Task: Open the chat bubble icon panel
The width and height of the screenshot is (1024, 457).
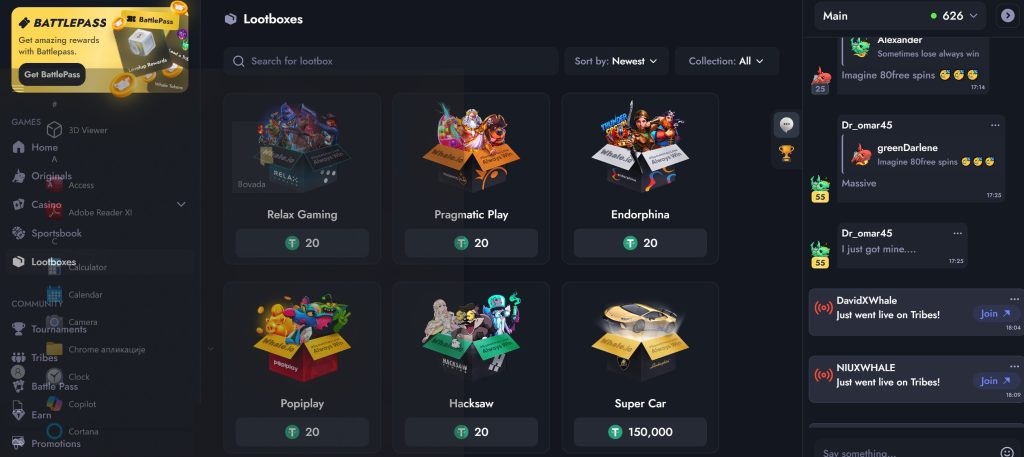Action: tap(786, 124)
